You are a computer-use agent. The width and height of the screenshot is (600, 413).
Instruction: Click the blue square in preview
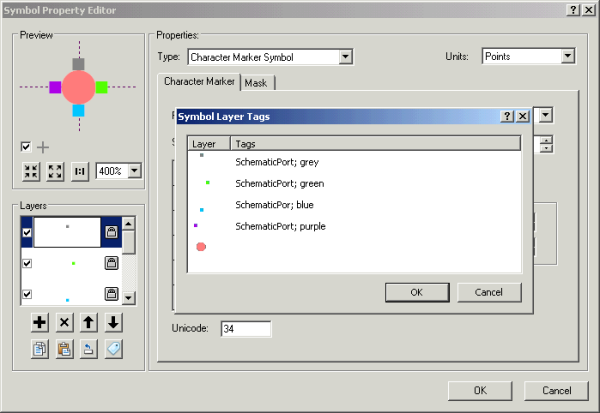[78, 111]
